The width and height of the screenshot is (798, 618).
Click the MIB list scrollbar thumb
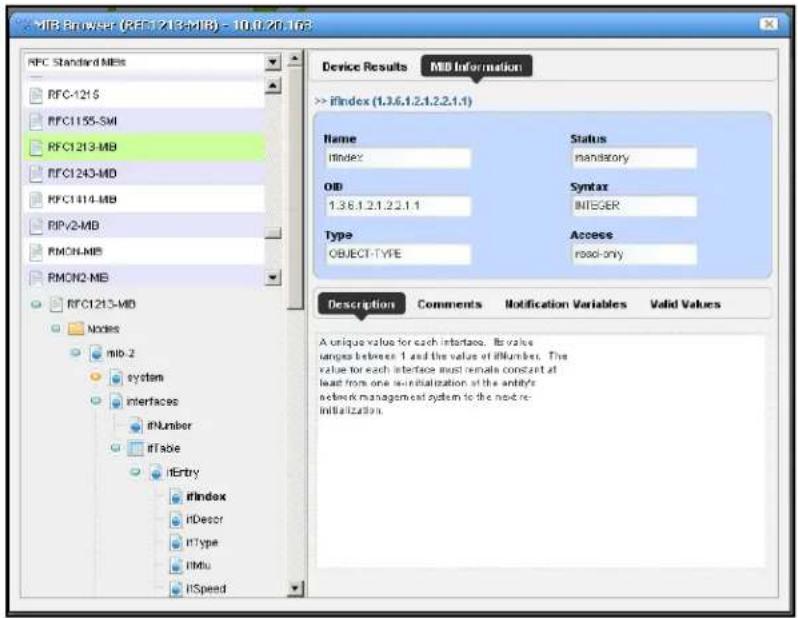coord(273,233)
